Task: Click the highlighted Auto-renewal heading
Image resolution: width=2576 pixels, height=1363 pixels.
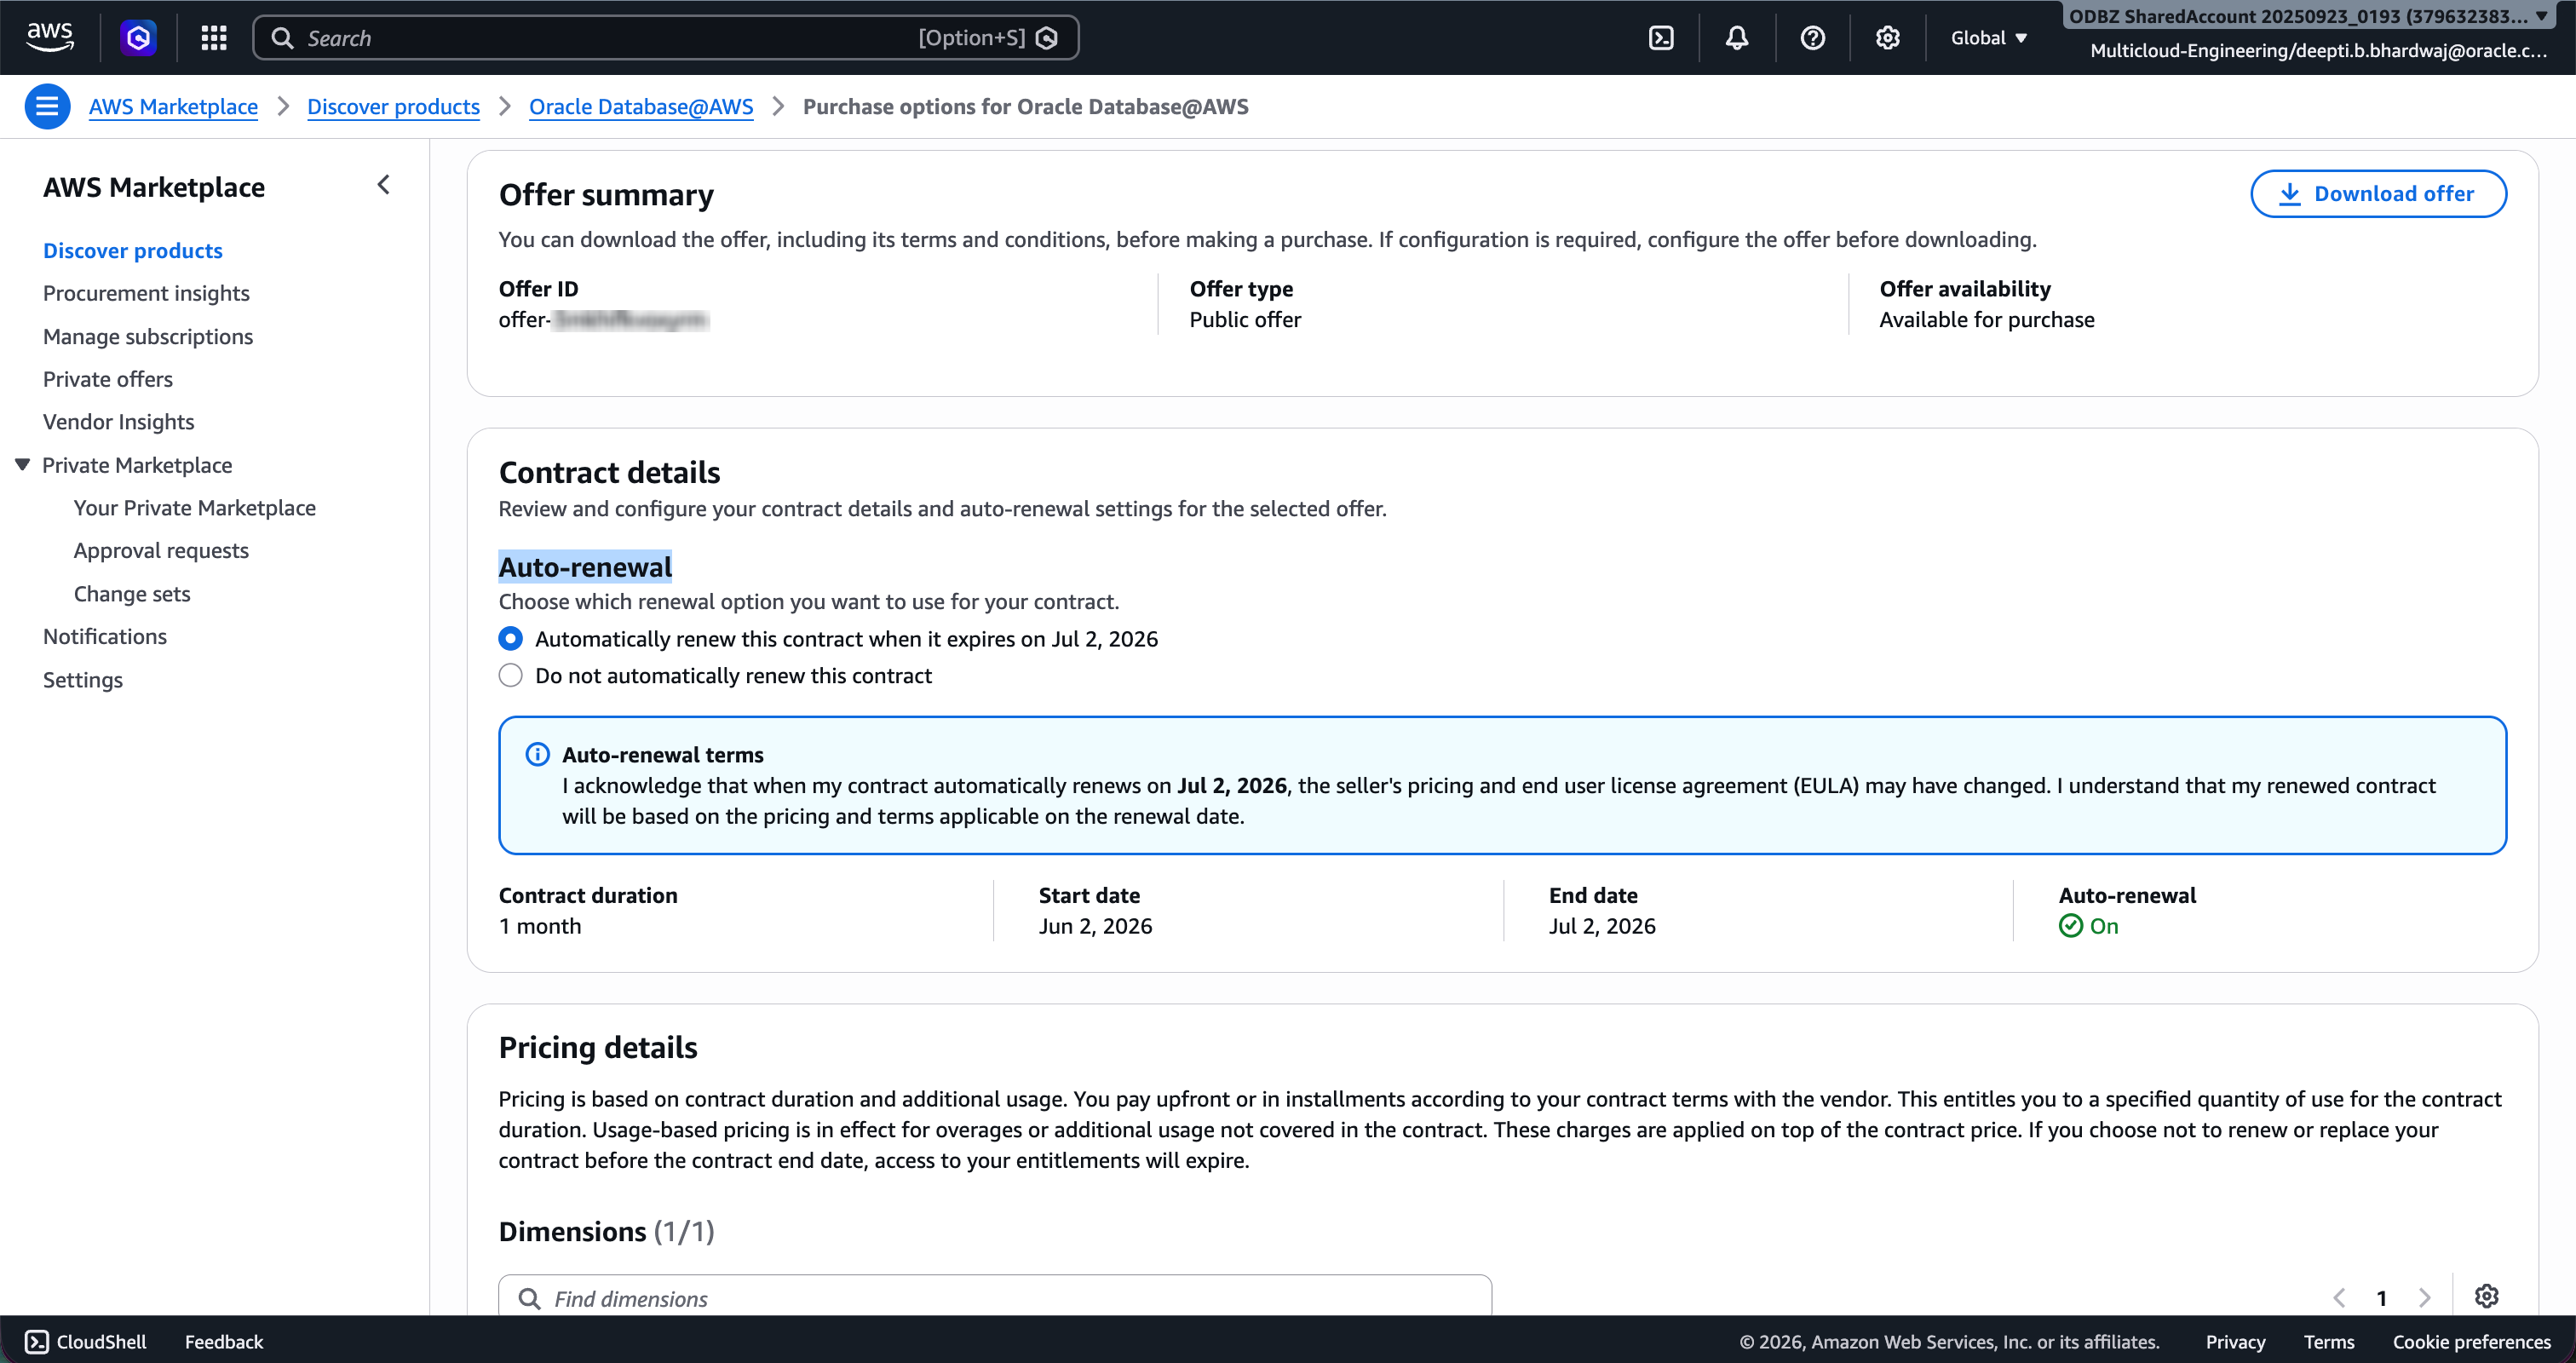Action: click(x=585, y=567)
